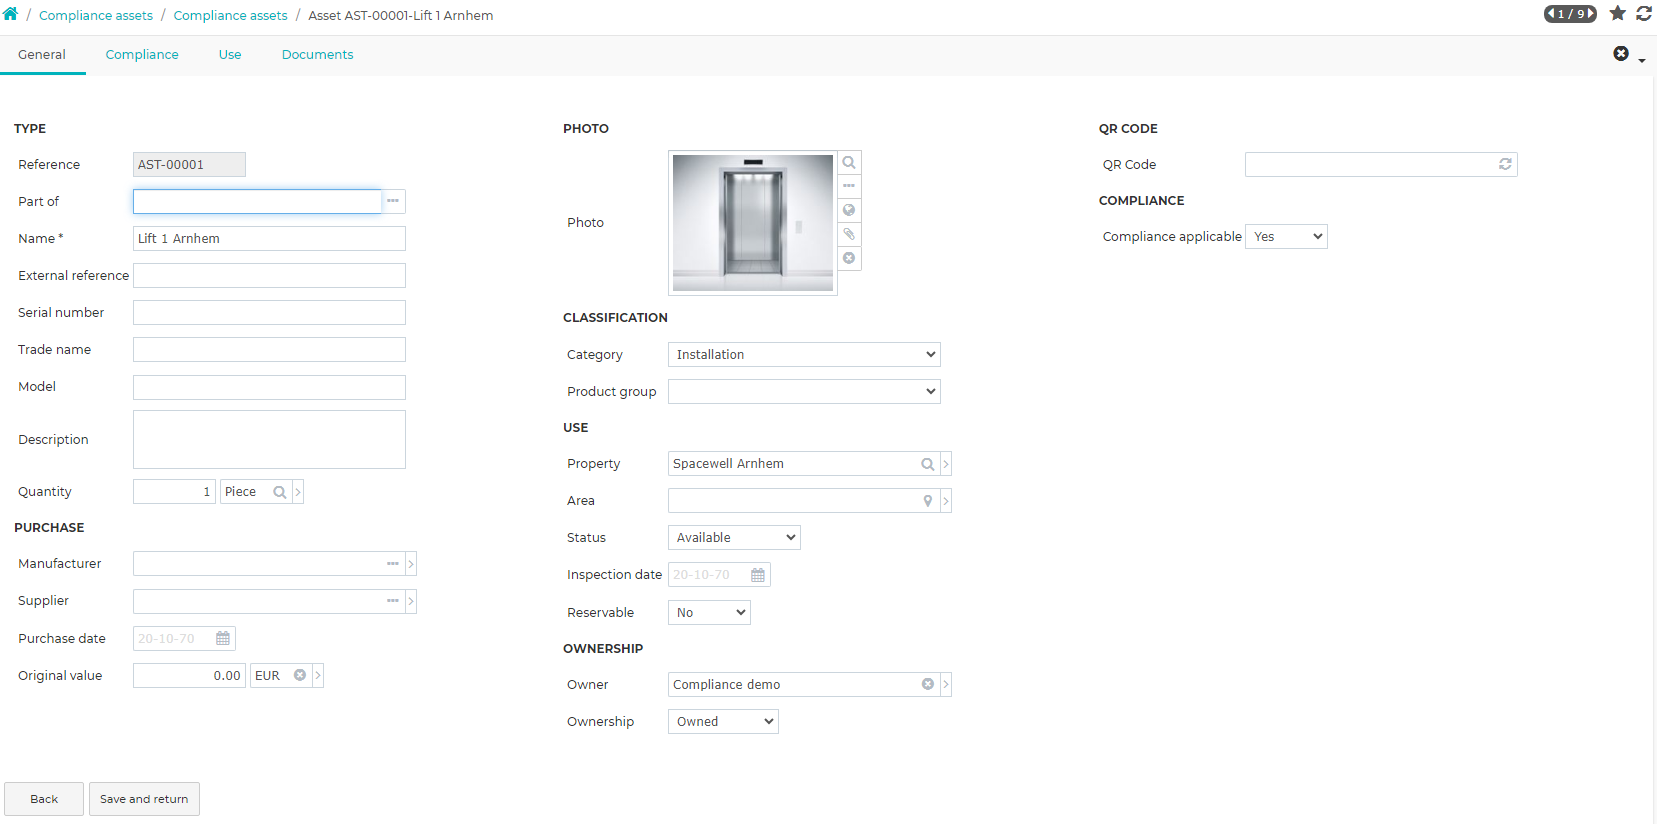
Task: Open Compliance applicable dropdown
Action: coord(1286,236)
